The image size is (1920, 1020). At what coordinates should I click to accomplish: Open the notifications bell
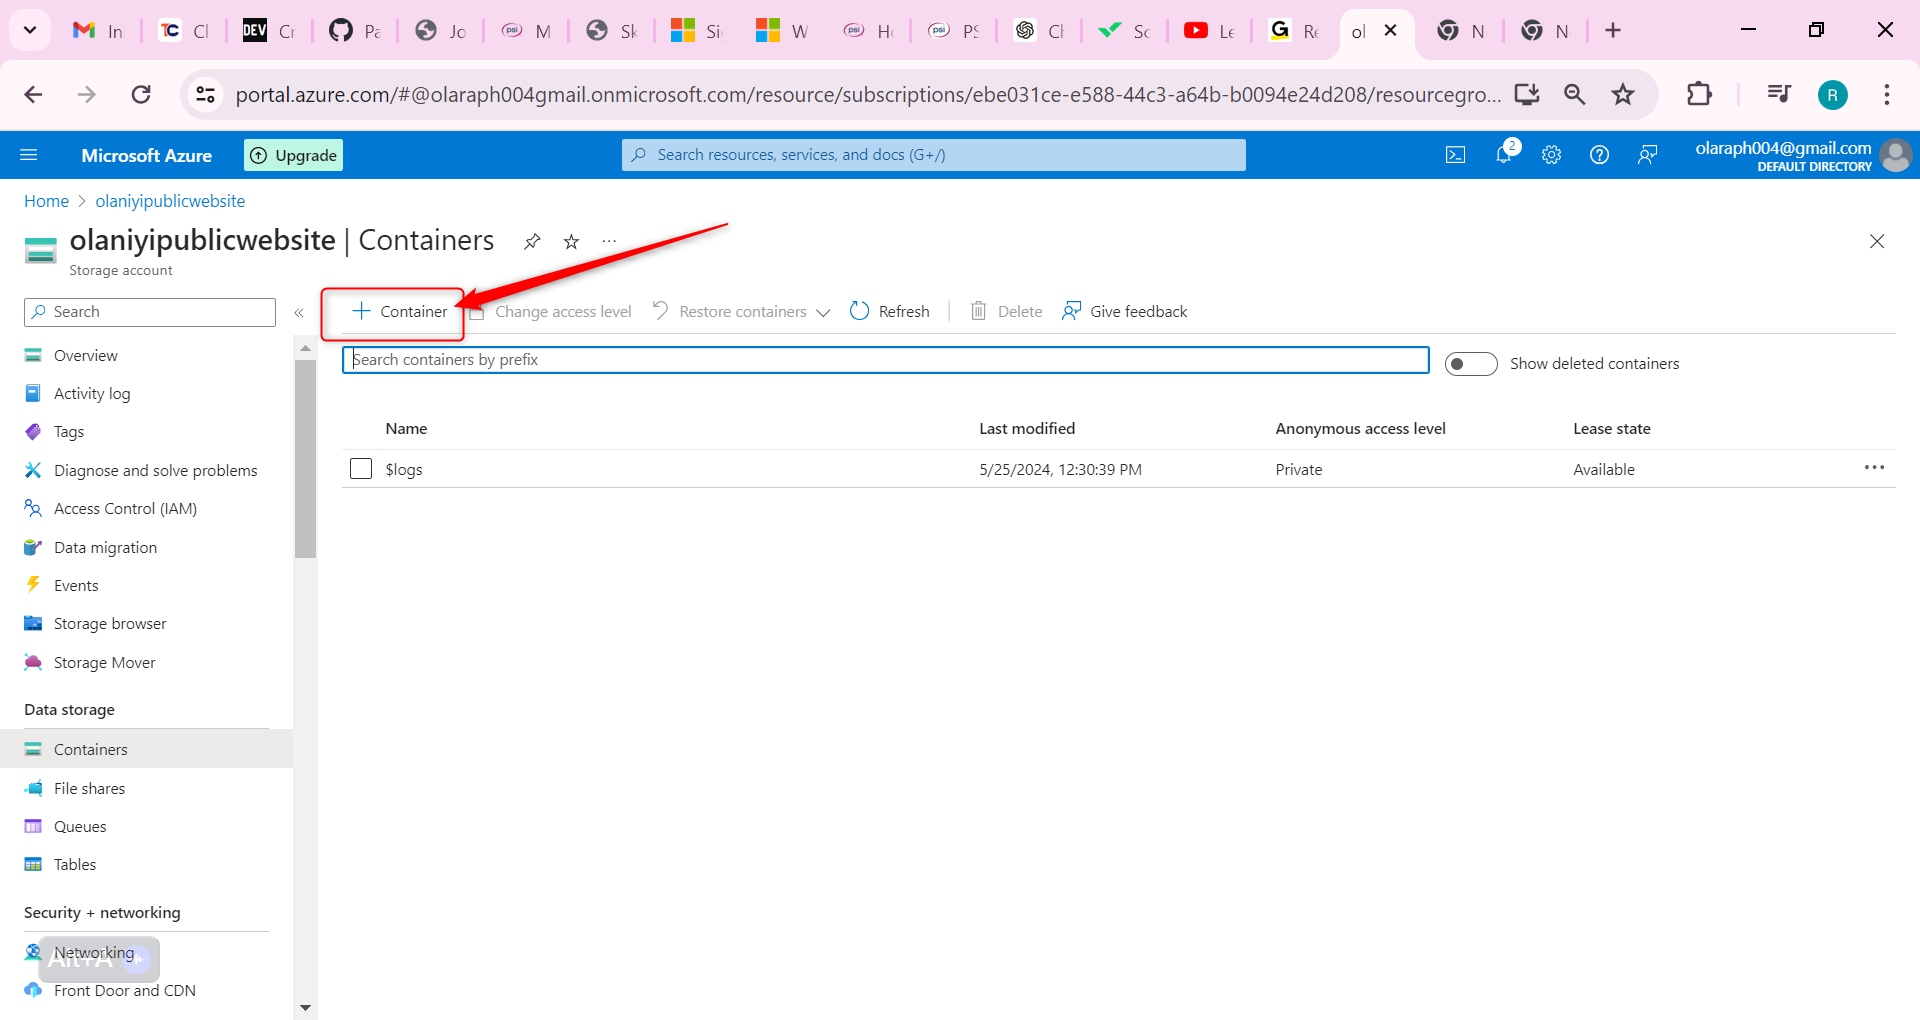pos(1504,155)
